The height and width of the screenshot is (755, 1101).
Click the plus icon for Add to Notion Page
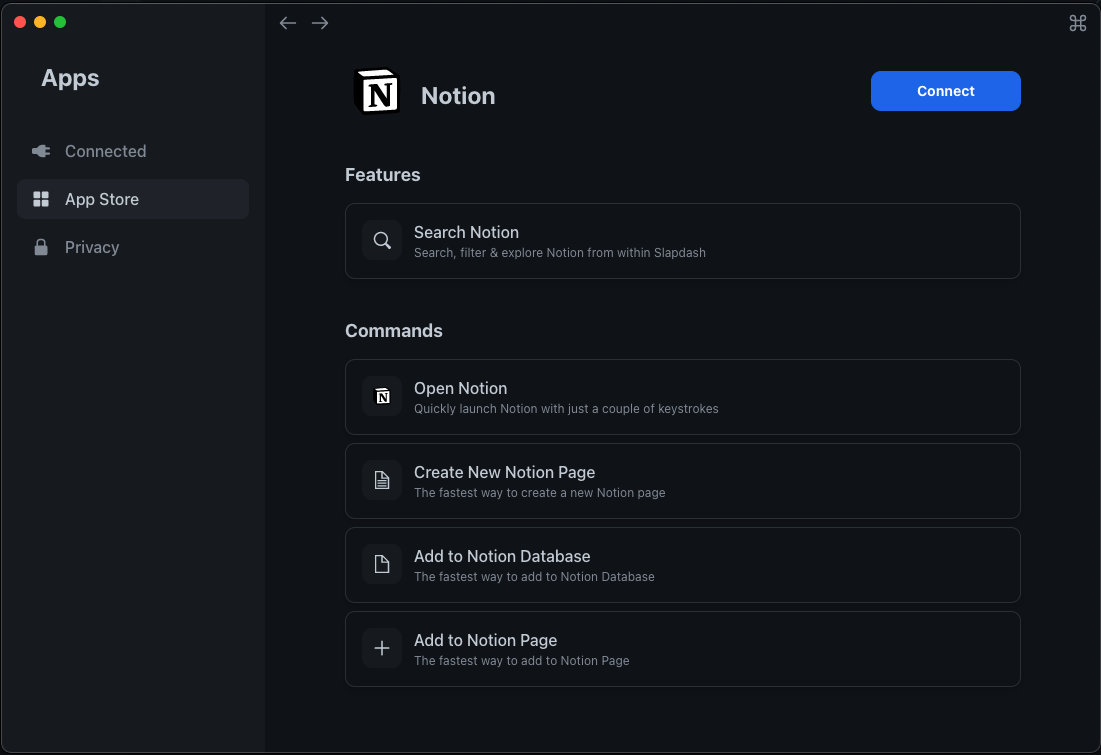[382, 648]
